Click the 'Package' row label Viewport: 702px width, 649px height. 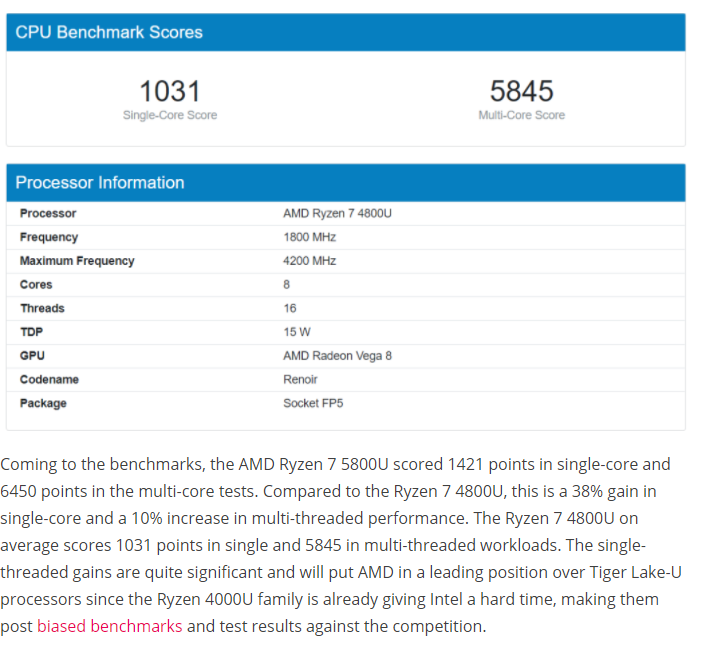pos(43,403)
